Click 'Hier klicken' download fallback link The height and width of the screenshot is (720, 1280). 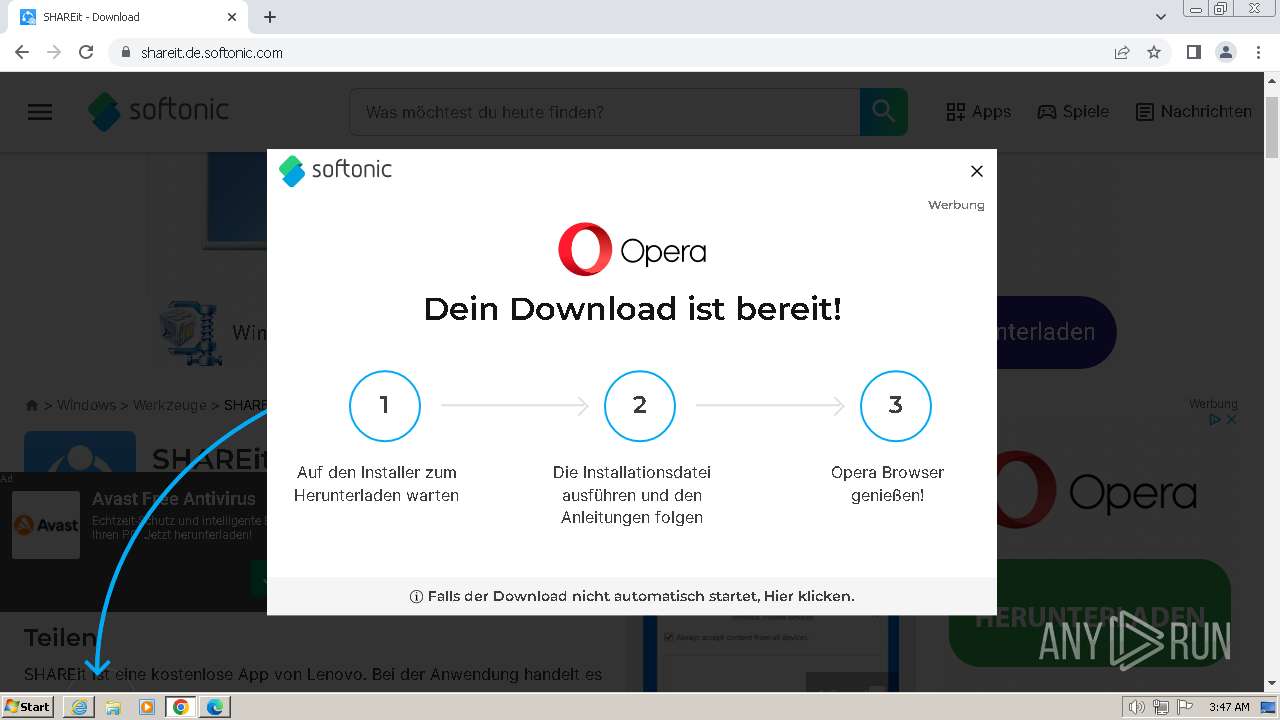[808, 596]
